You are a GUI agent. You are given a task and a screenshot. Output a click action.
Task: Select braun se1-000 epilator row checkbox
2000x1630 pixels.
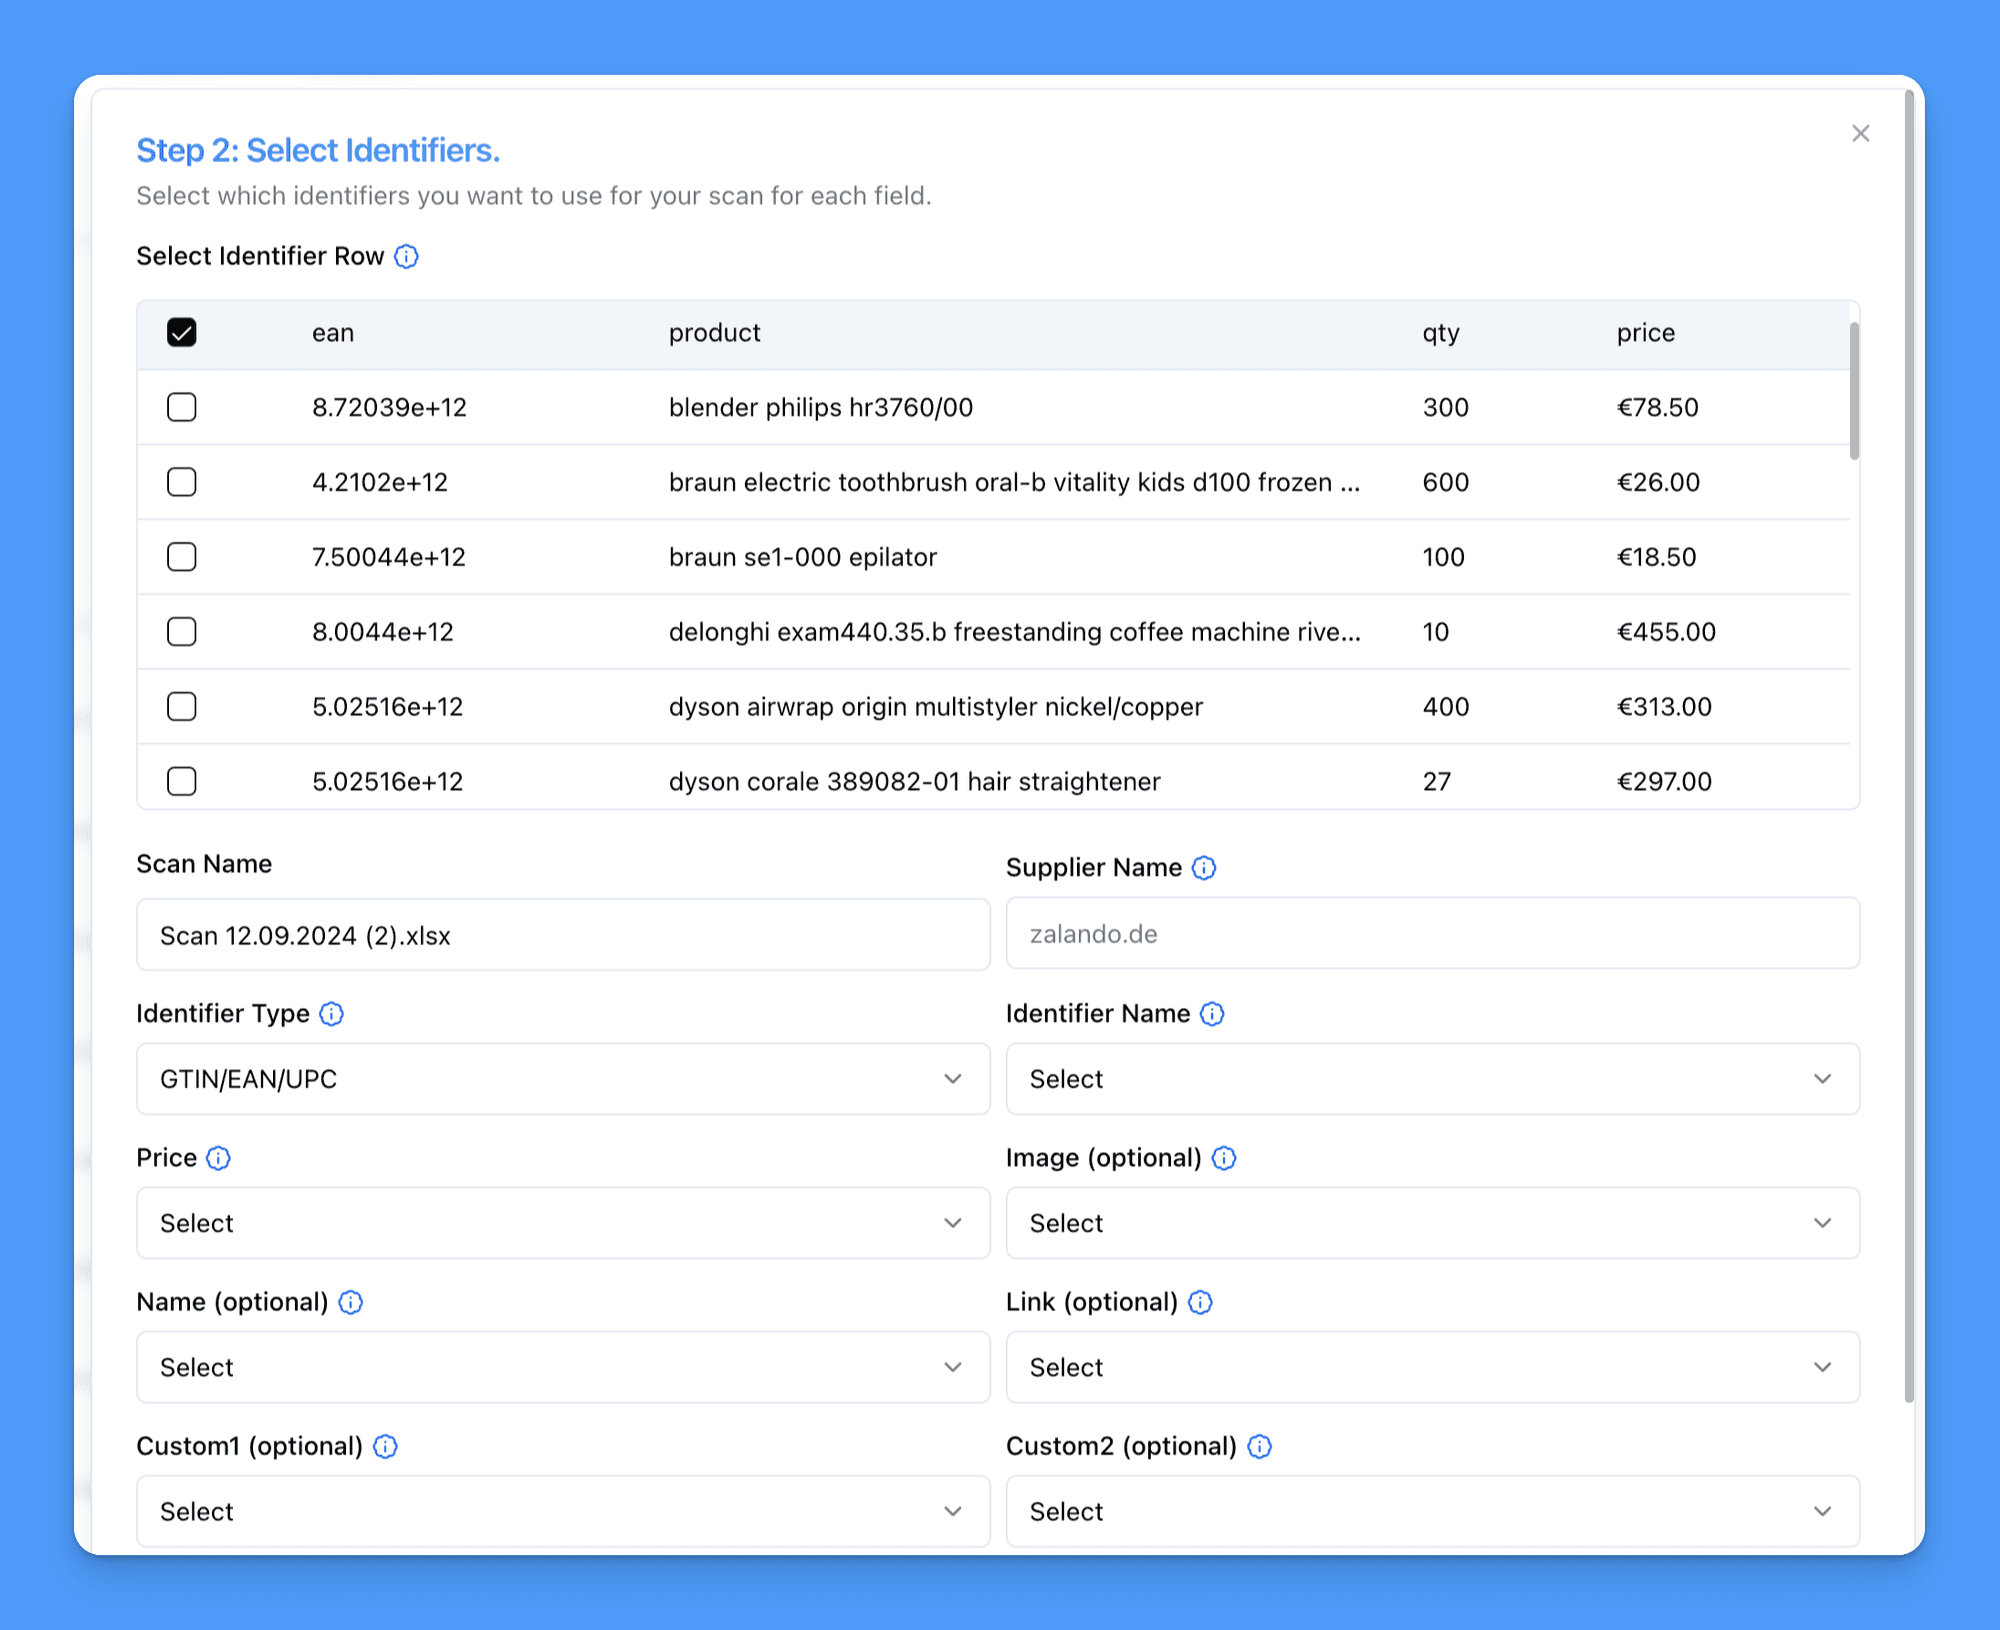(x=182, y=557)
